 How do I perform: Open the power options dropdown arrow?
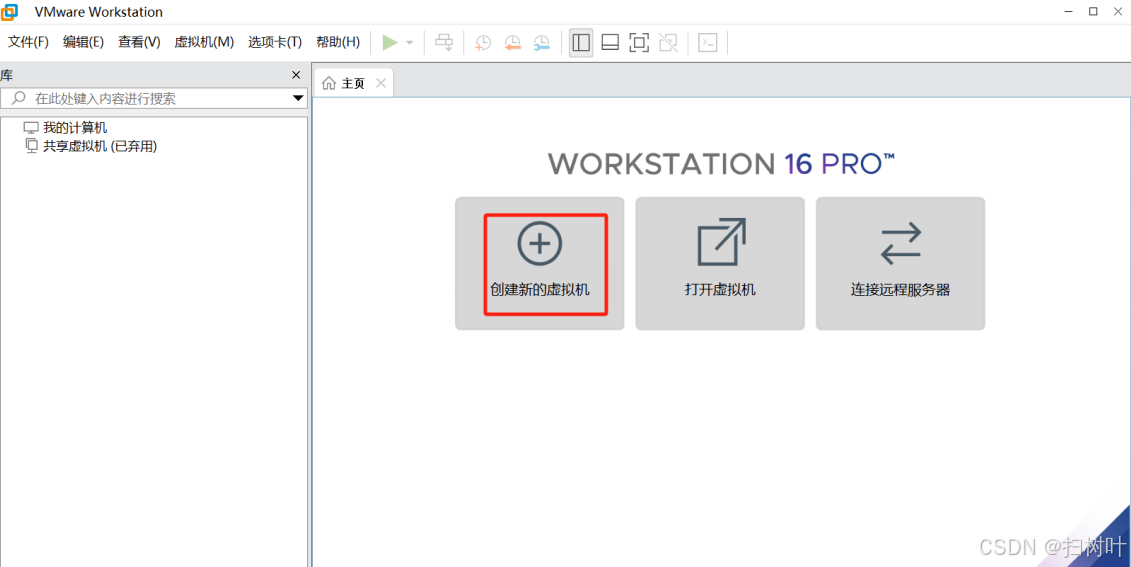click(410, 43)
